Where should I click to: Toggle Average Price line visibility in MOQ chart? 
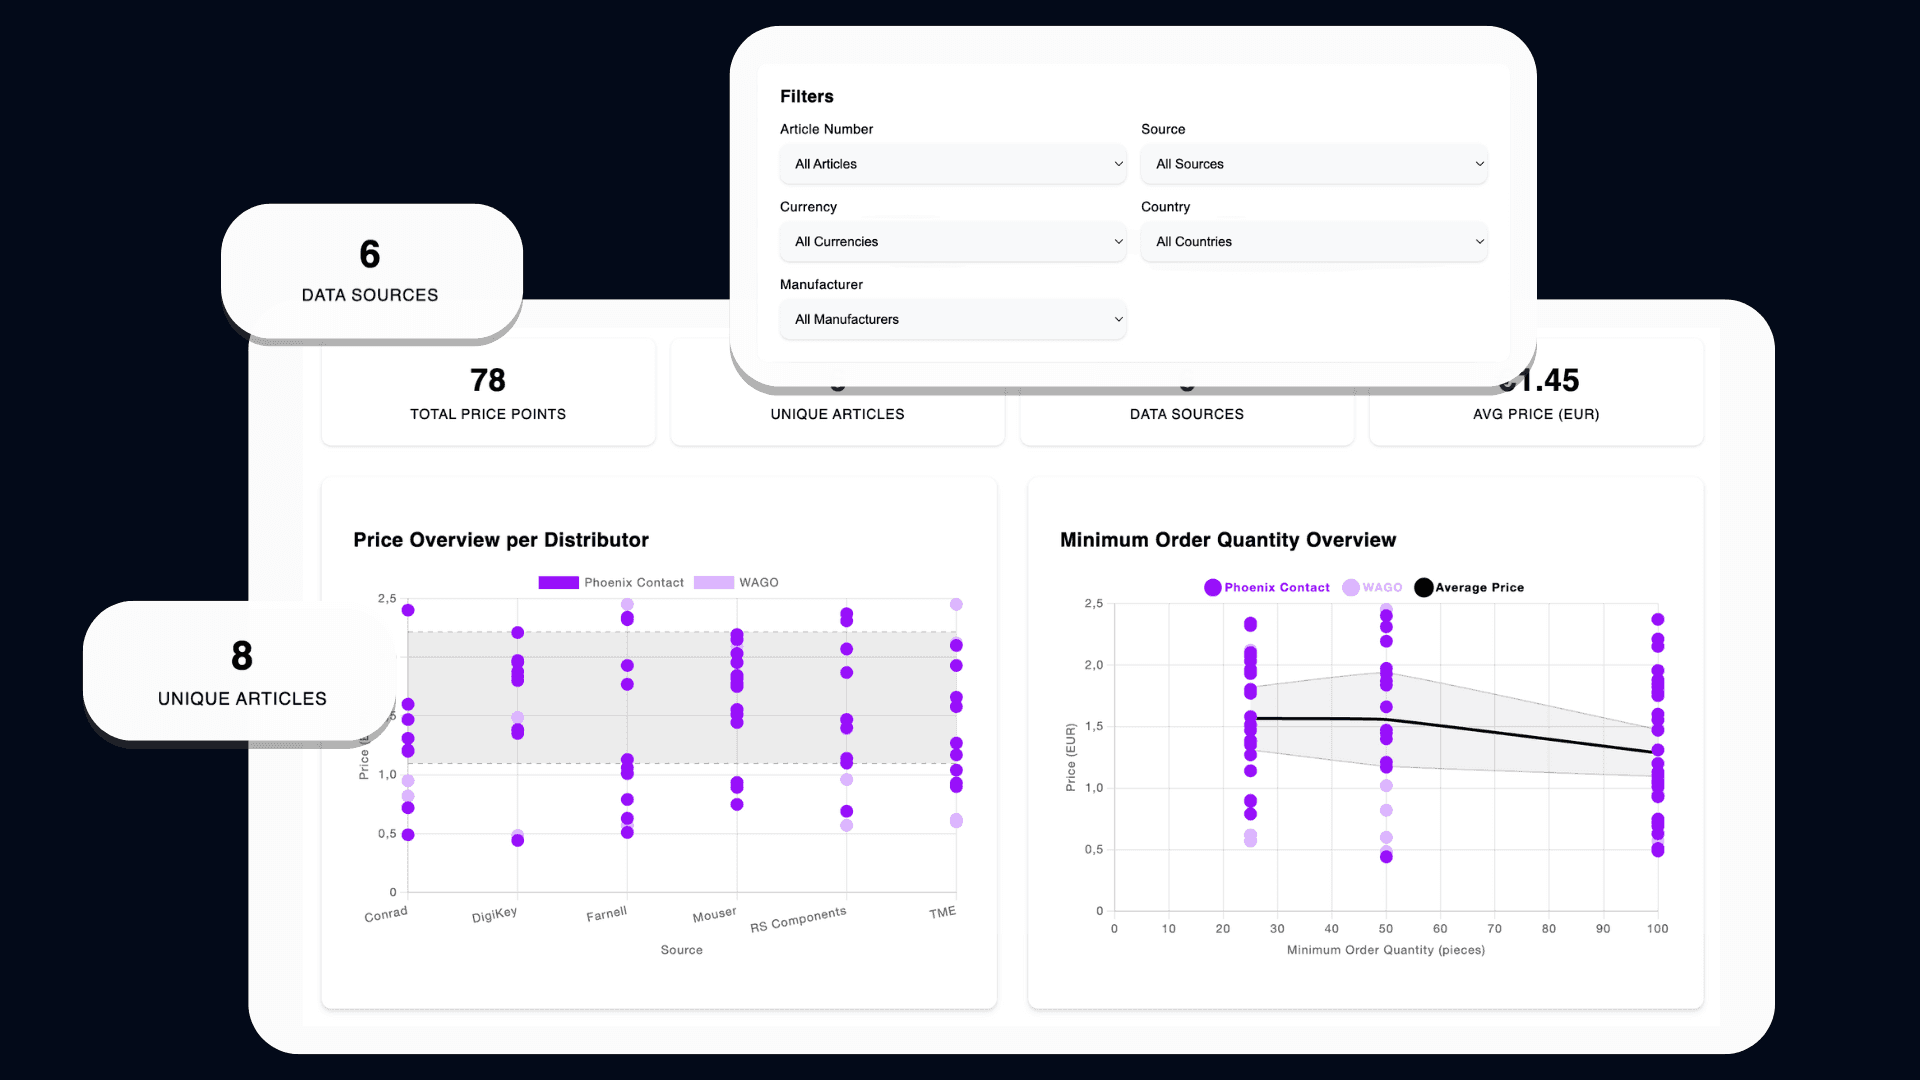pos(1470,587)
